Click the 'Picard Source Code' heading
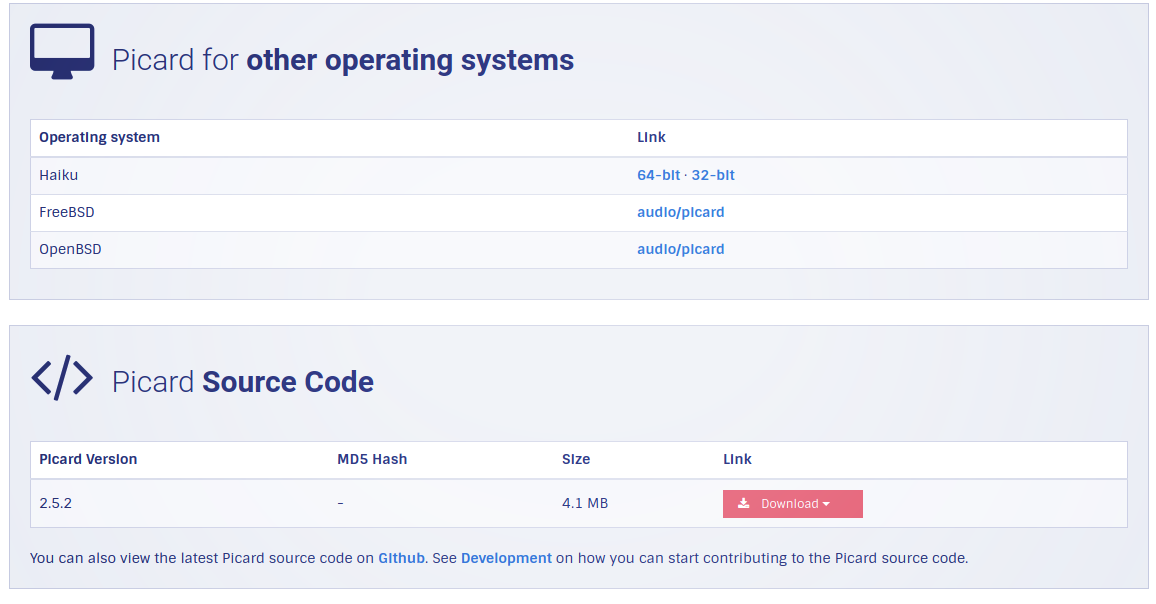 pyautogui.click(x=243, y=382)
